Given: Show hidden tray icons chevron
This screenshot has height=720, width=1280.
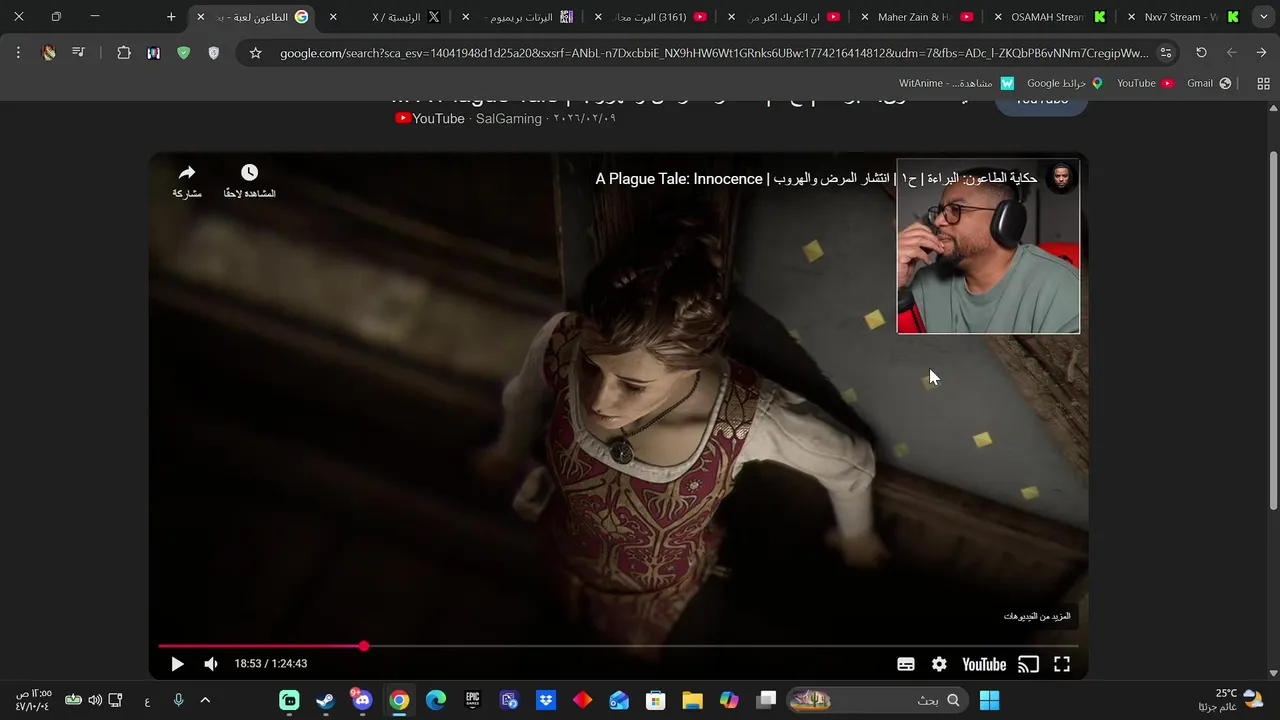Looking at the screenshot, I should click(x=205, y=700).
